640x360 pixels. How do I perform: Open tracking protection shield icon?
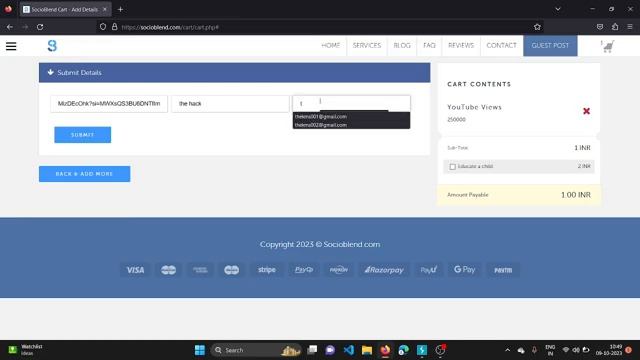pos(103,27)
